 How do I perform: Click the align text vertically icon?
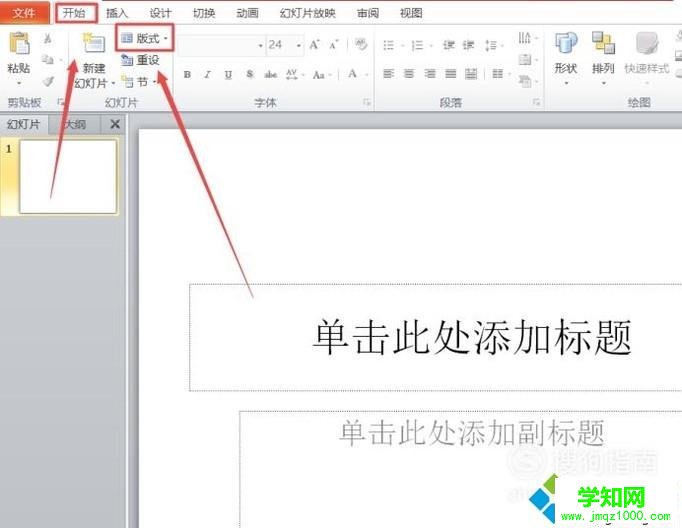[527, 59]
